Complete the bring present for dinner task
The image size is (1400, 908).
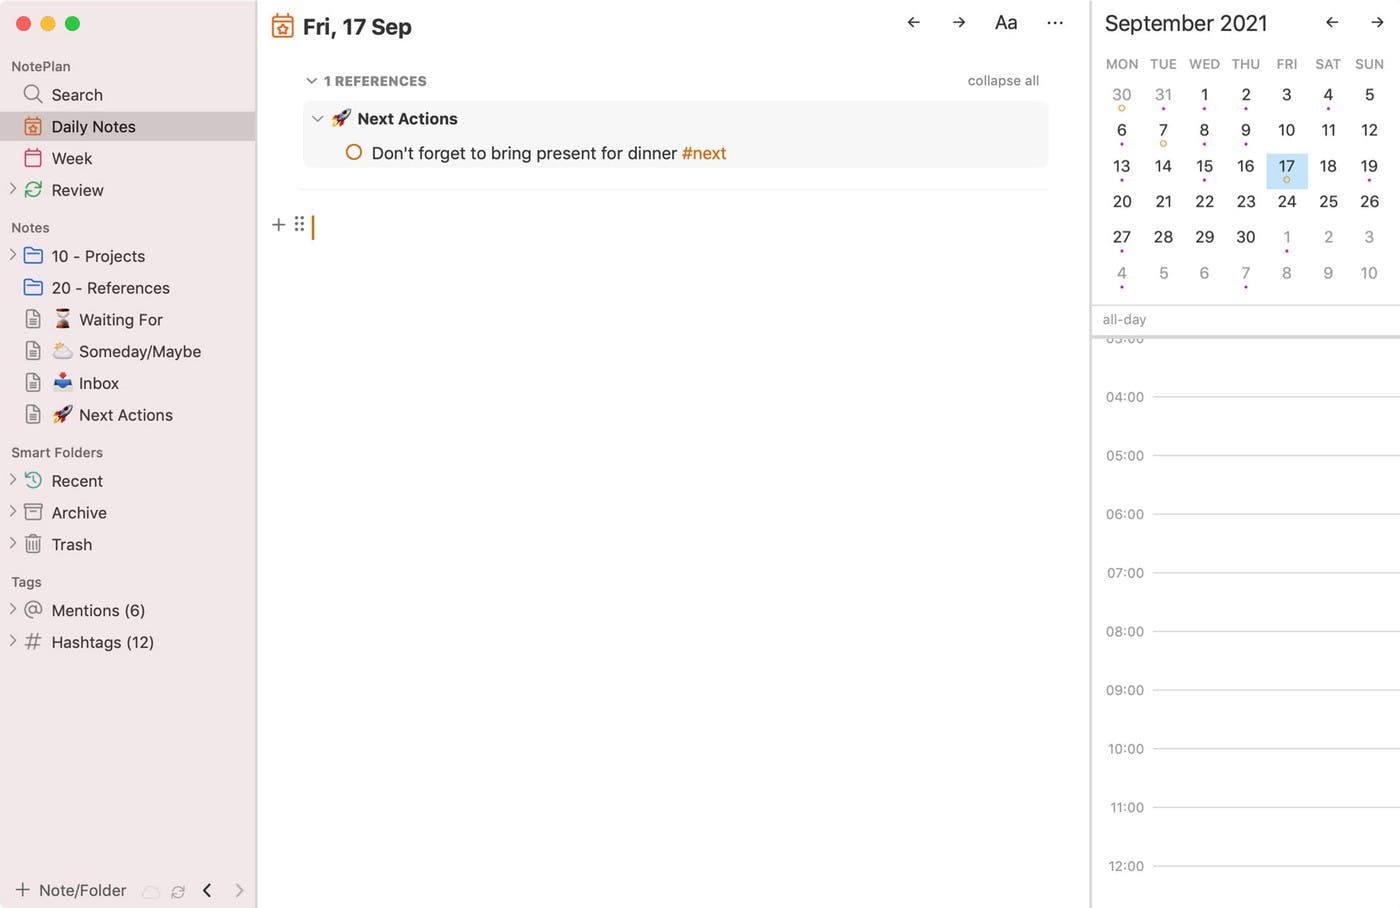[354, 153]
